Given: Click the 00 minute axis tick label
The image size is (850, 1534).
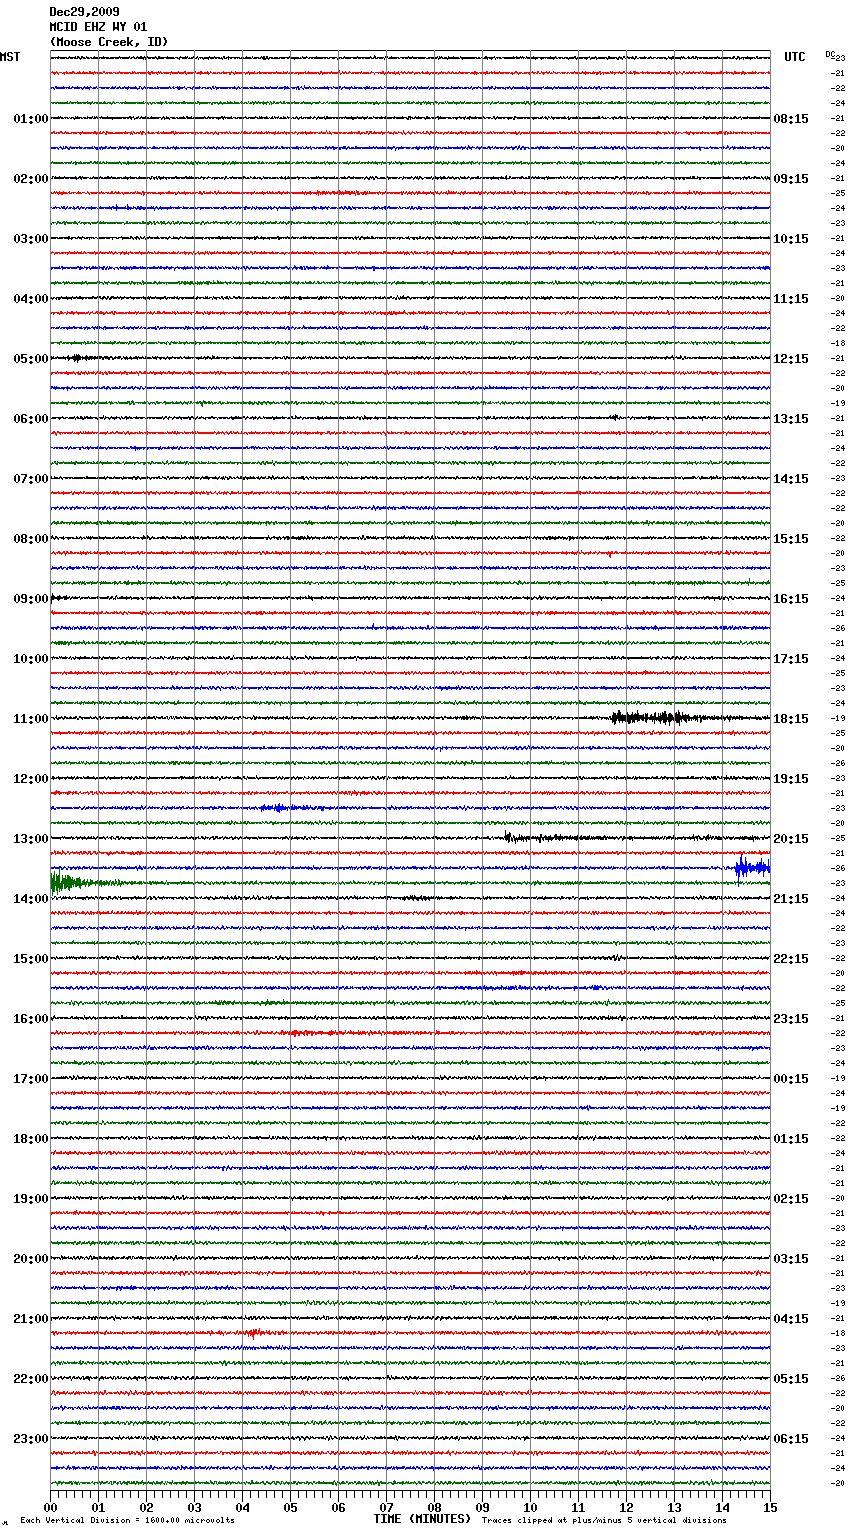Looking at the screenshot, I should (x=50, y=1507).
